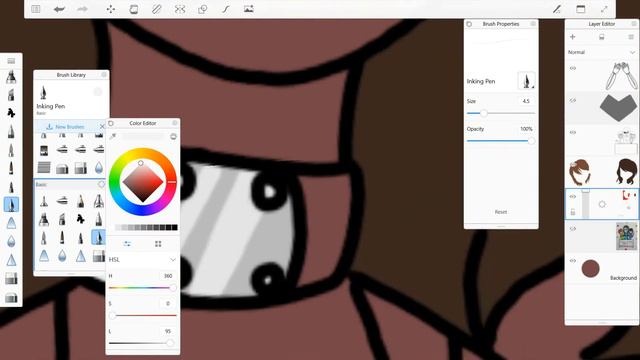Screen dimensions: 640x360
Task: Open the sidebar menu icon at toolbar left
Action: pyautogui.click(x=36, y=9)
